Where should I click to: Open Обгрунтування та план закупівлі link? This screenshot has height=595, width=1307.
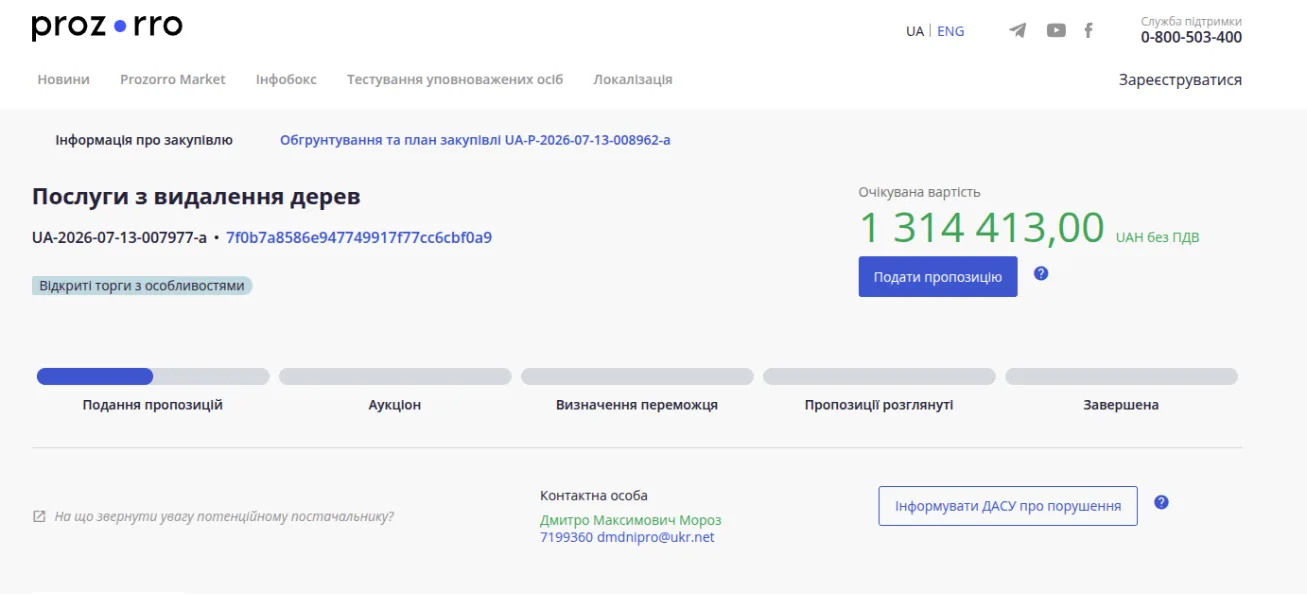475,140
